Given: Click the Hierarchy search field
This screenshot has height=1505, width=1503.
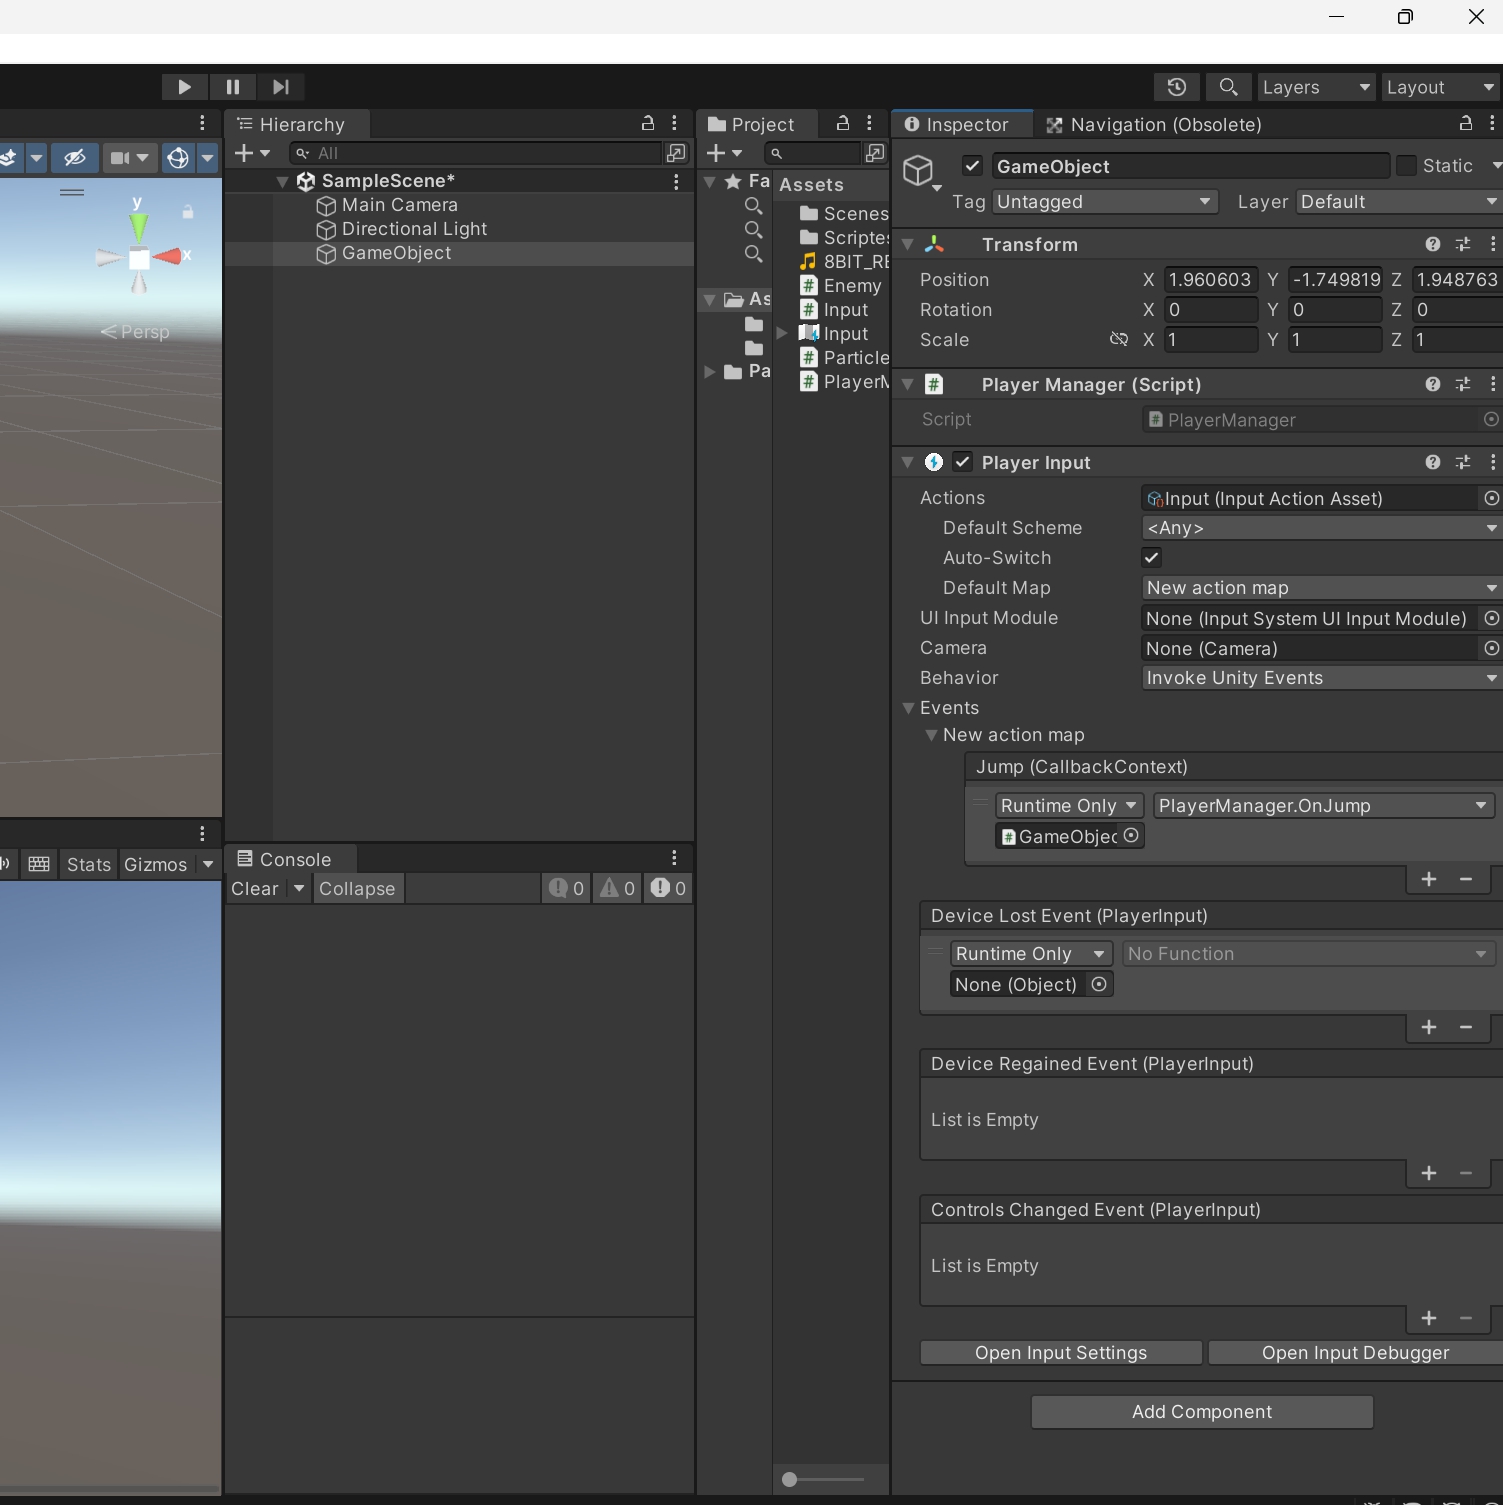Looking at the screenshot, I should [x=477, y=153].
